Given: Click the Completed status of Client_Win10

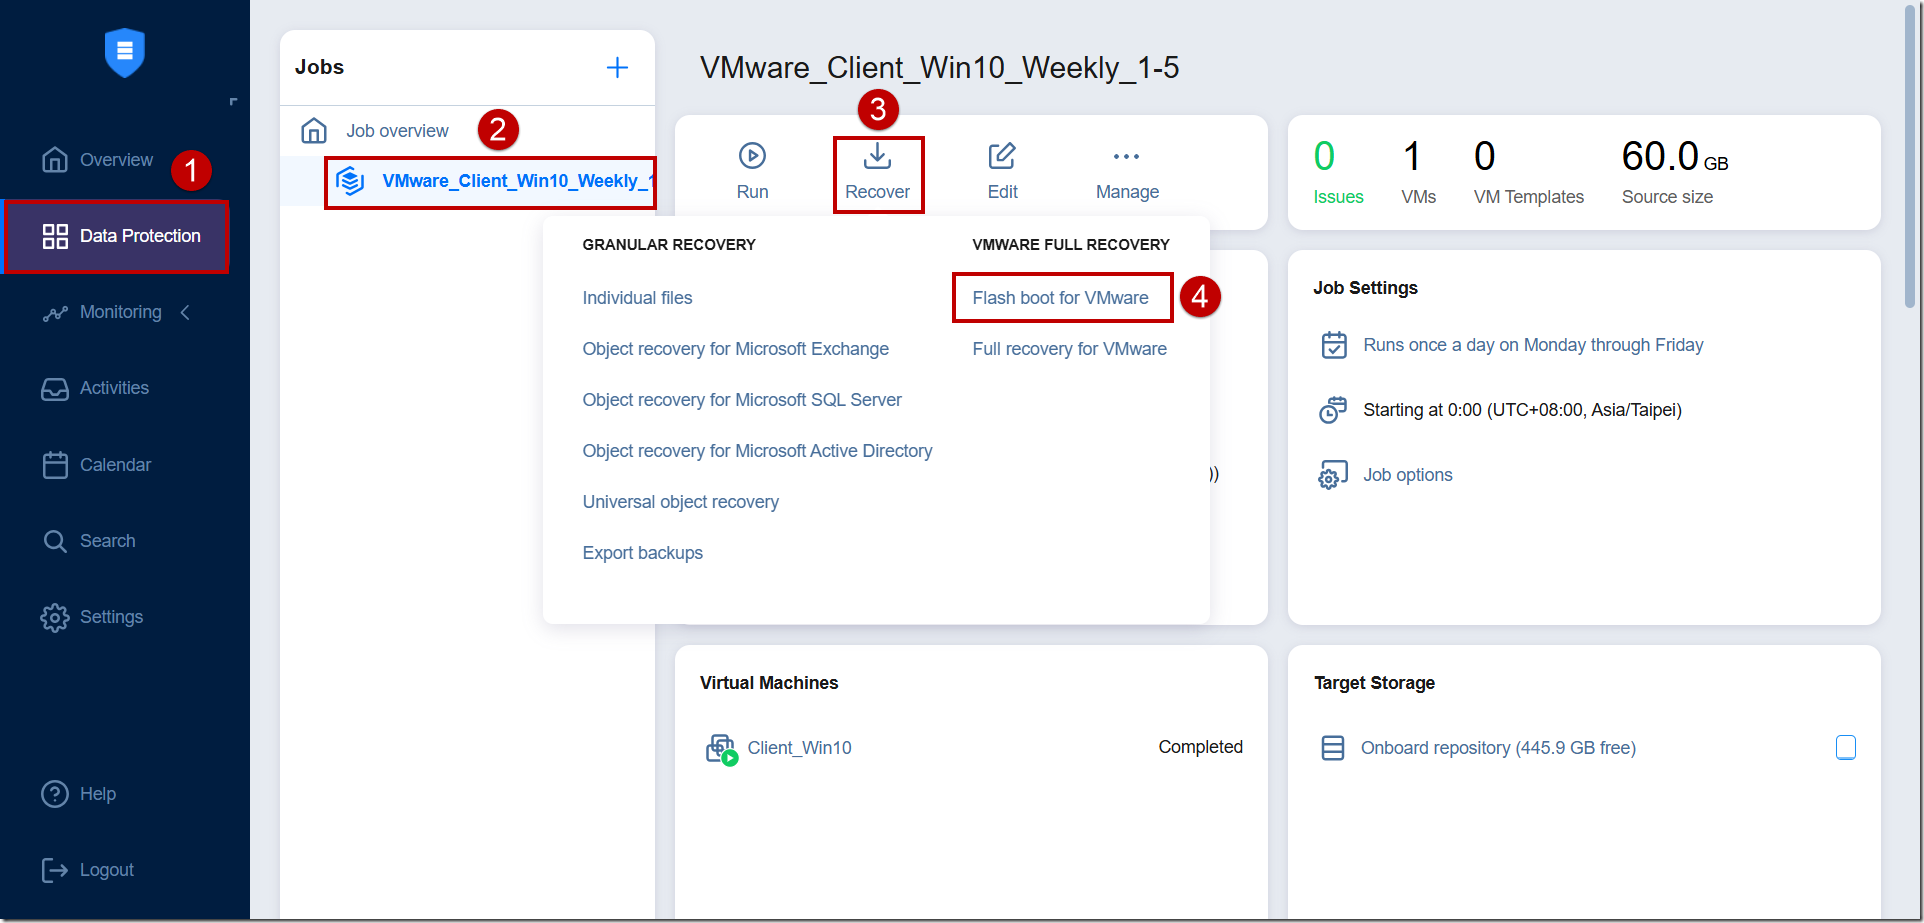Looking at the screenshot, I should (1200, 747).
